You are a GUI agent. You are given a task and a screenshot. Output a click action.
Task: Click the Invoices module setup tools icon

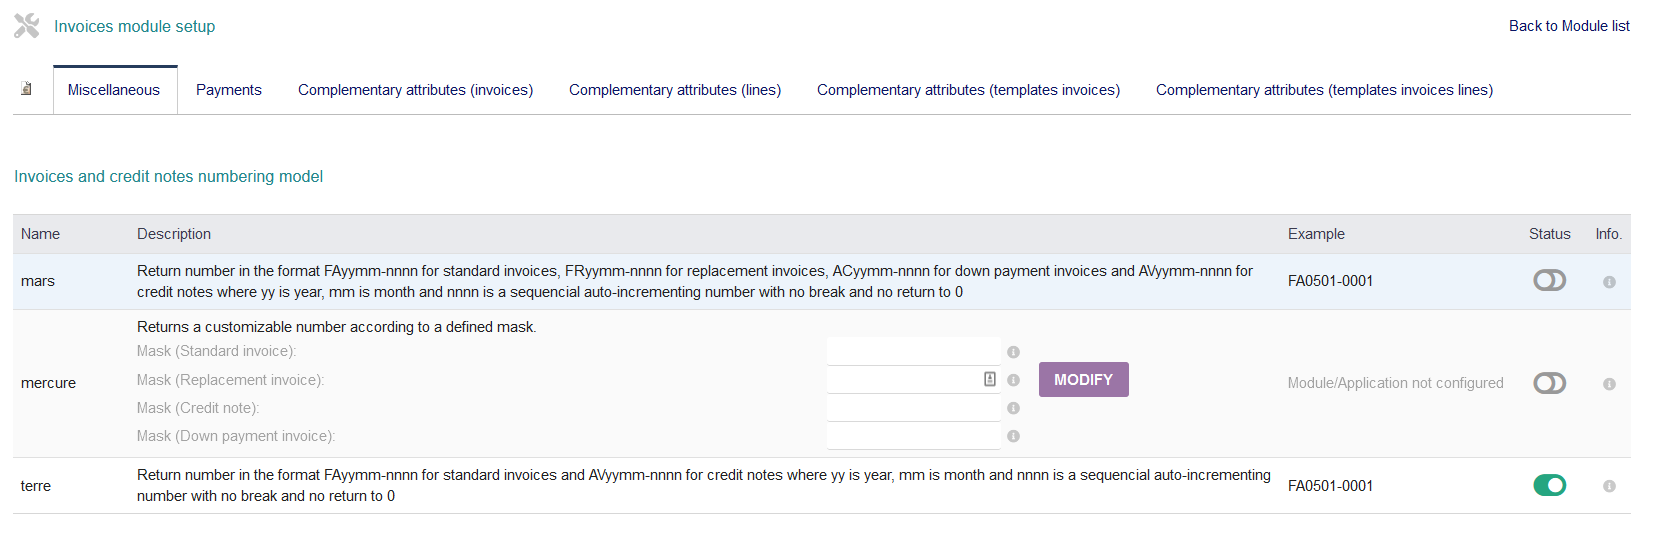(27, 26)
